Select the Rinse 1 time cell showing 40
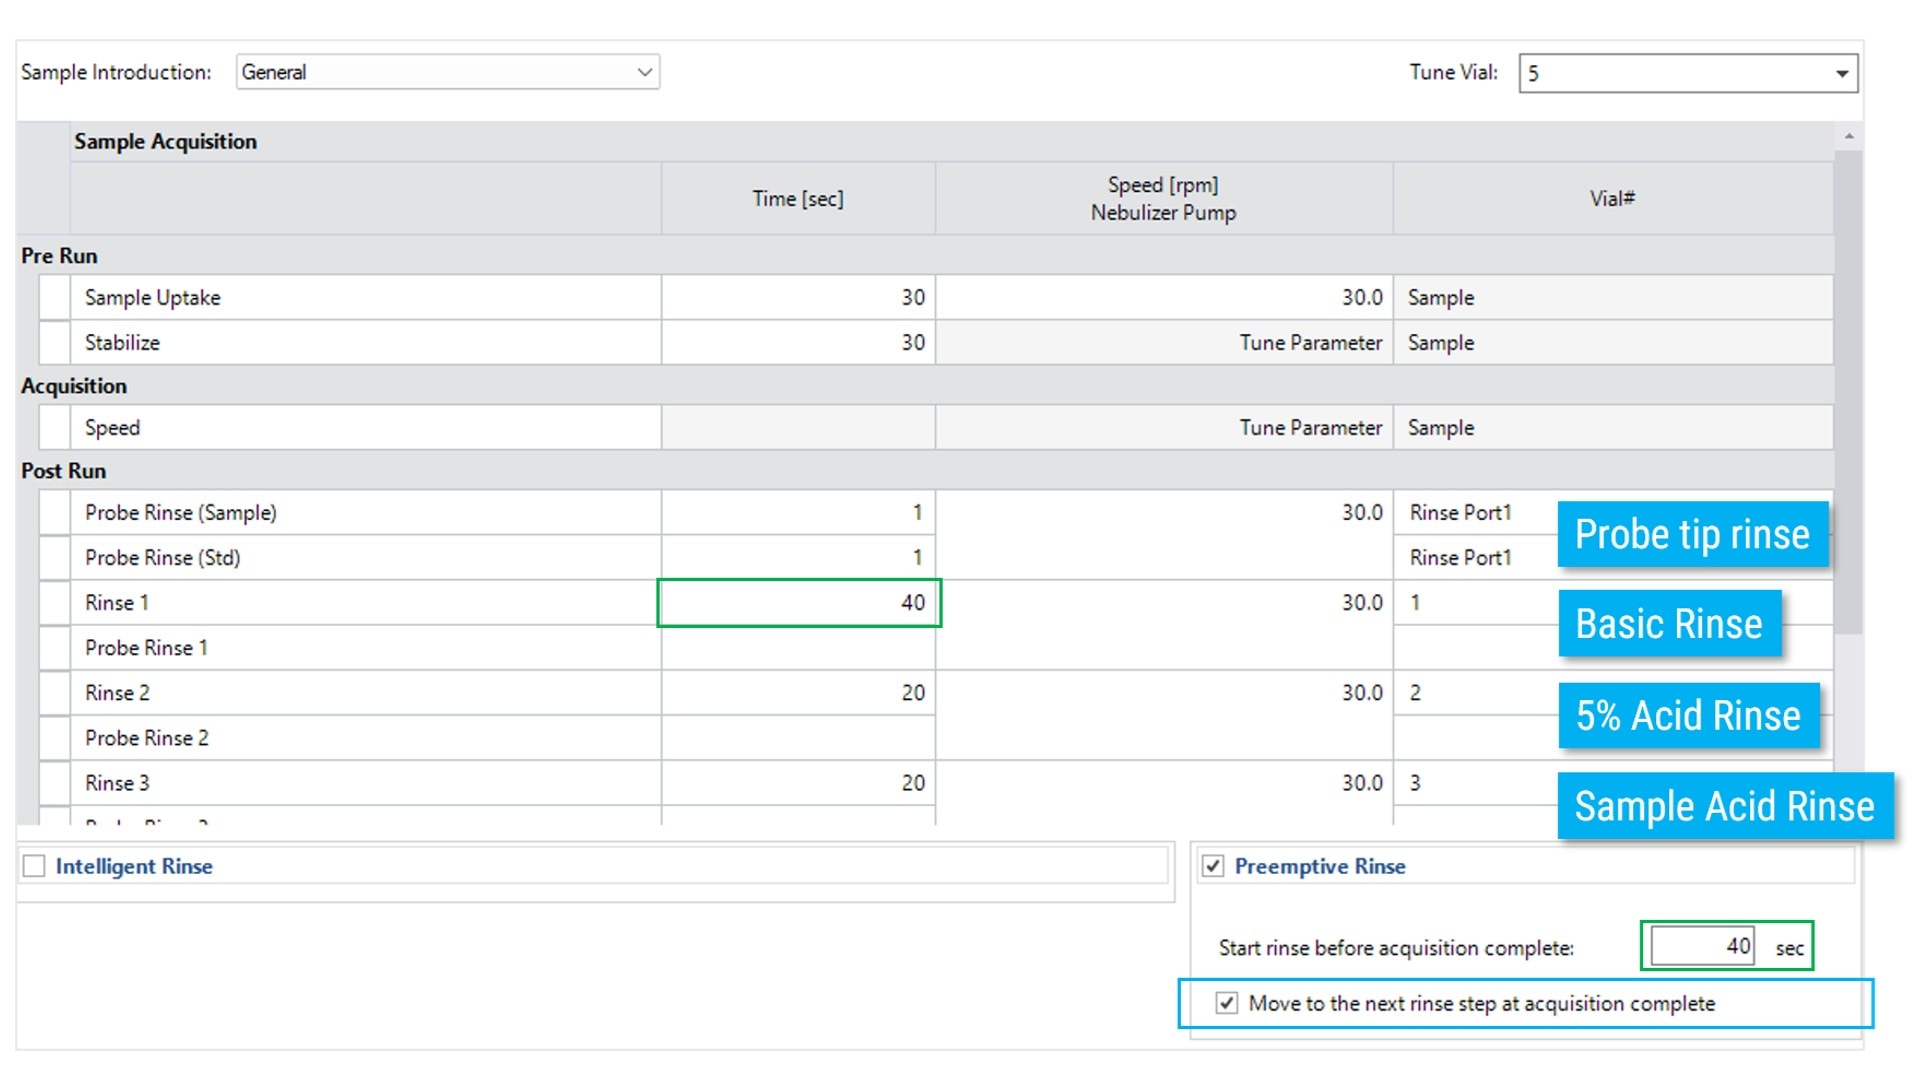The height and width of the screenshot is (1080, 1920). pos(799,603)
